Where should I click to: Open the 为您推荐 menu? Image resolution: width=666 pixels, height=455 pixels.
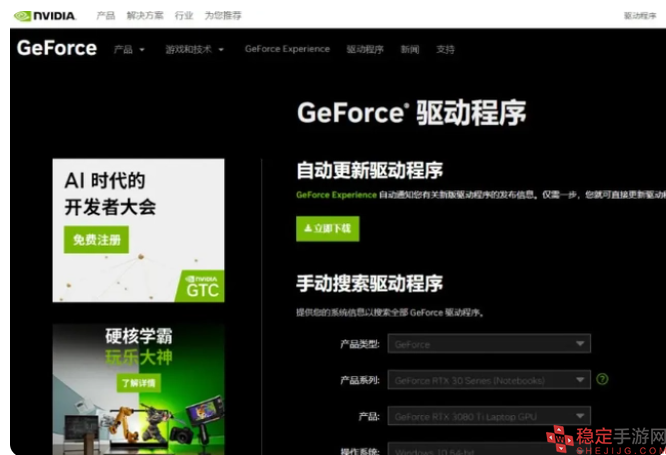click(223, 16)
